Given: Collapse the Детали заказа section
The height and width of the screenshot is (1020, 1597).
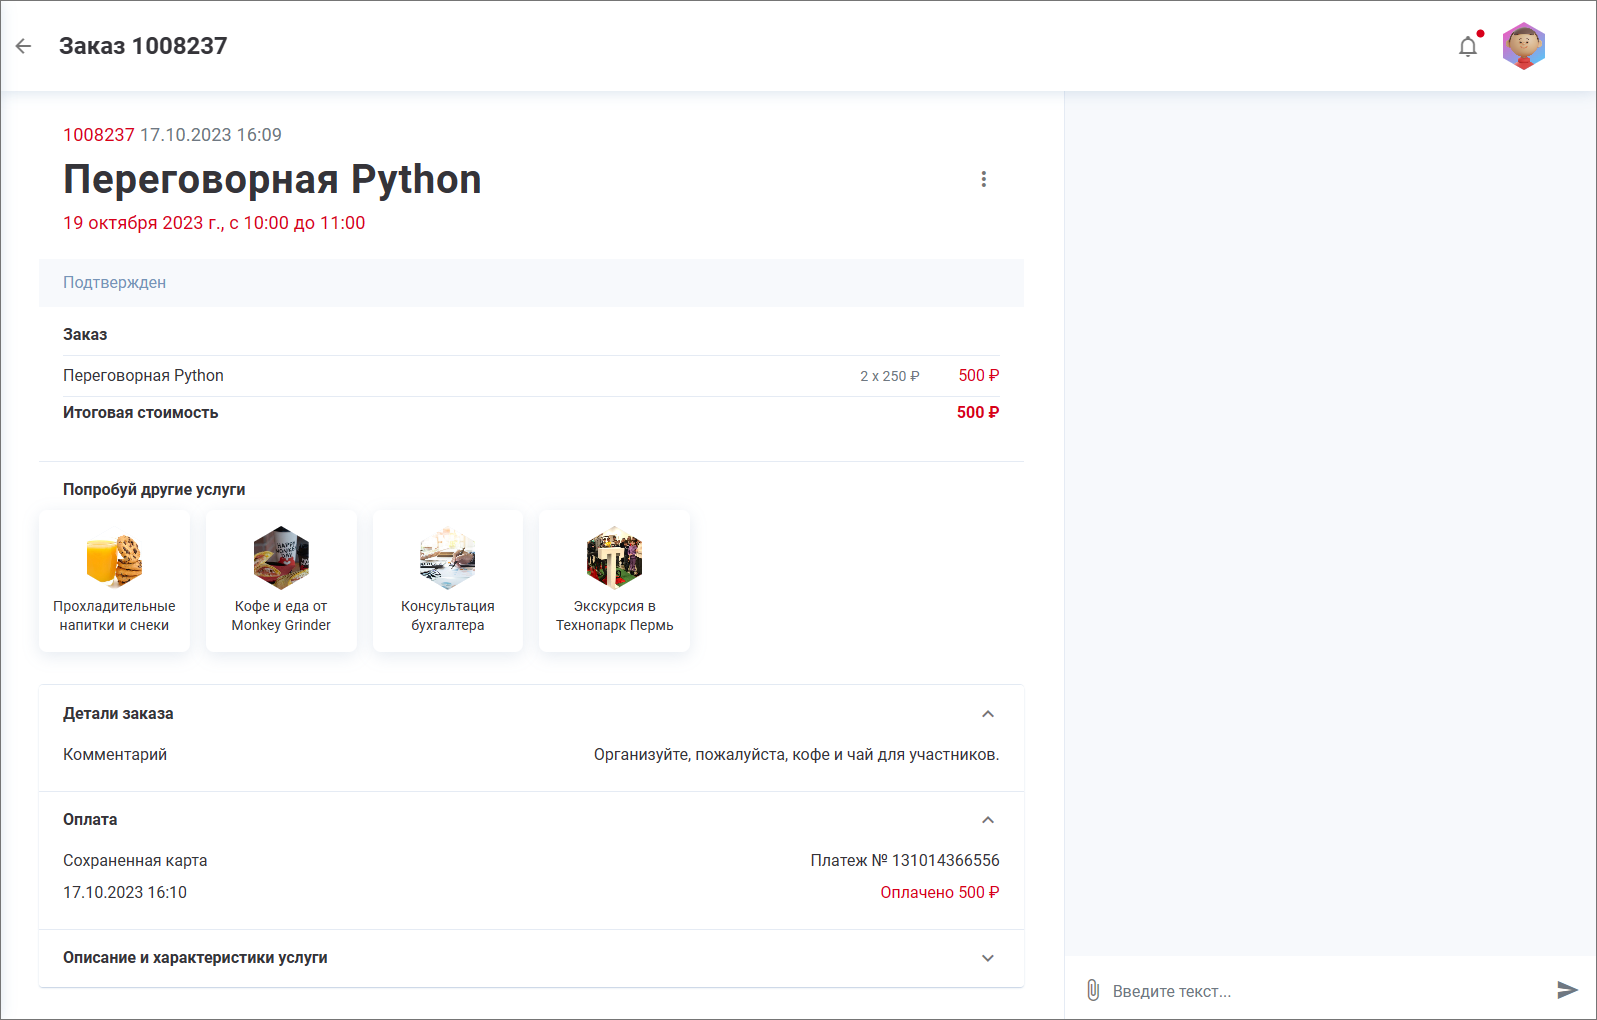Looking at the screenshot, I should [x=987, y=714].
